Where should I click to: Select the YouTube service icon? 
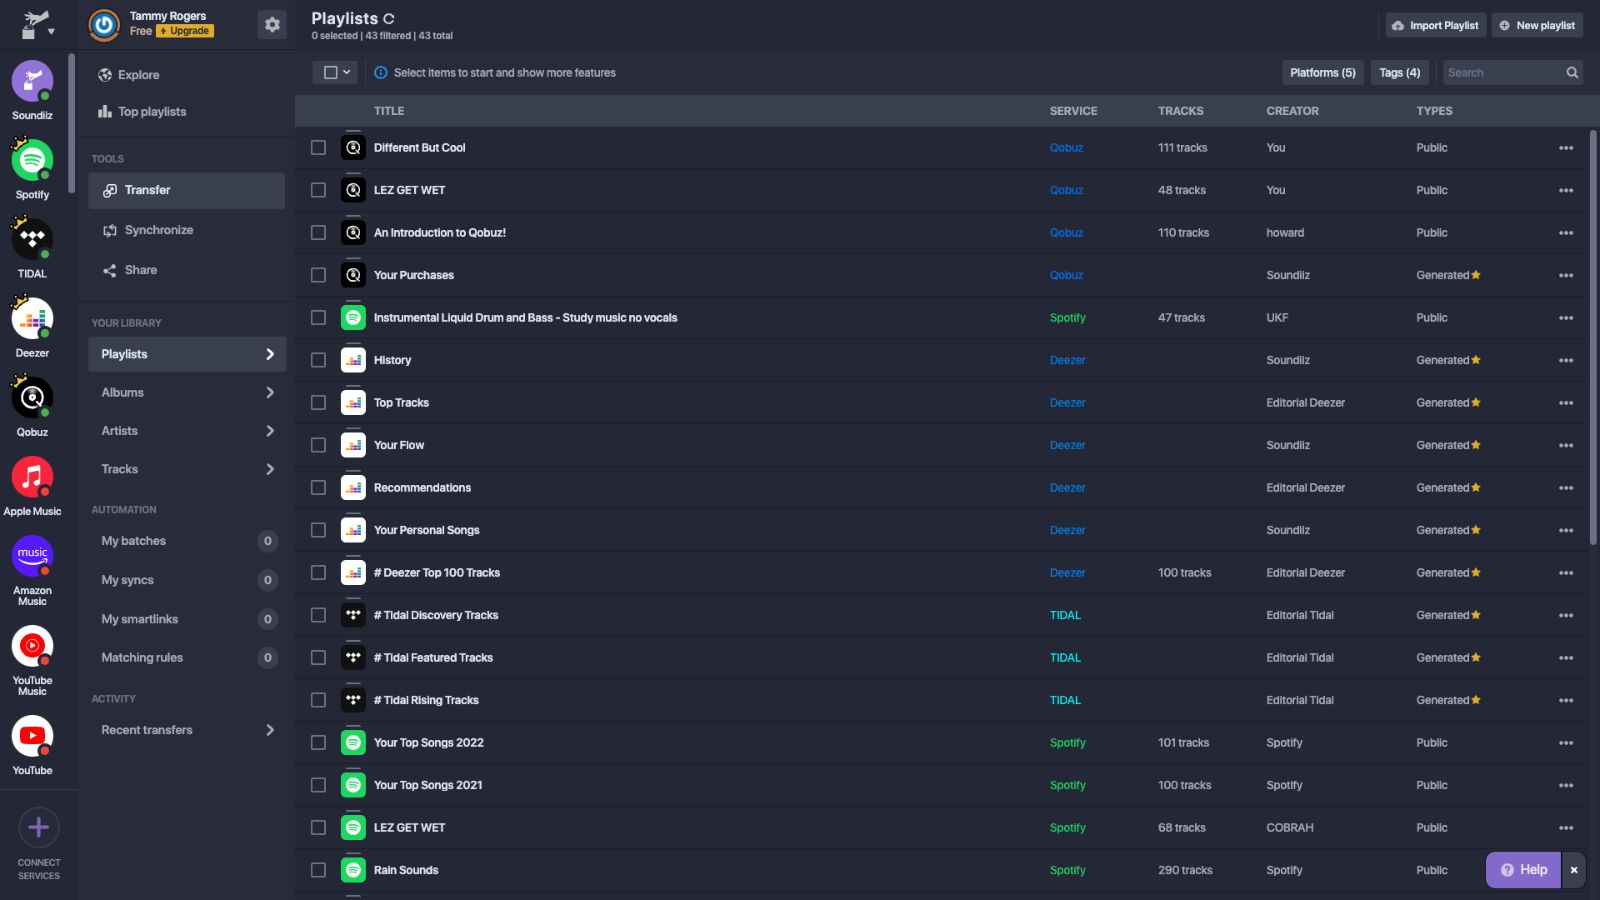tap(32, 736)
